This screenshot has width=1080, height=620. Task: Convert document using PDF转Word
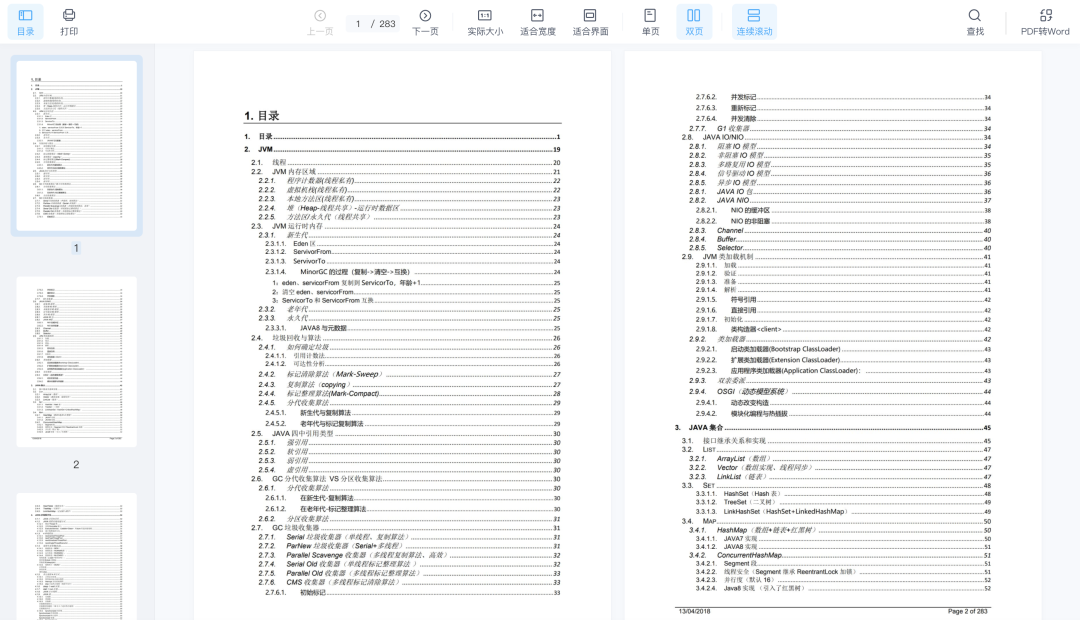point(1045,21)
